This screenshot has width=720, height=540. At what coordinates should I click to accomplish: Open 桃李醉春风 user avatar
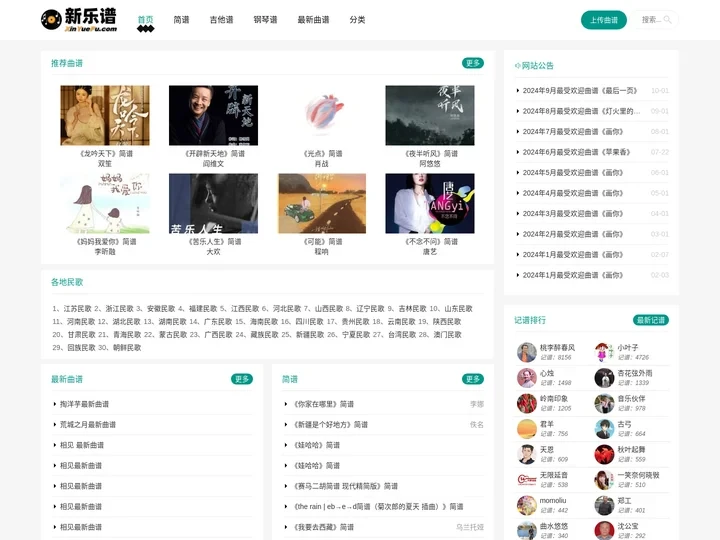[x=526, y=352]
